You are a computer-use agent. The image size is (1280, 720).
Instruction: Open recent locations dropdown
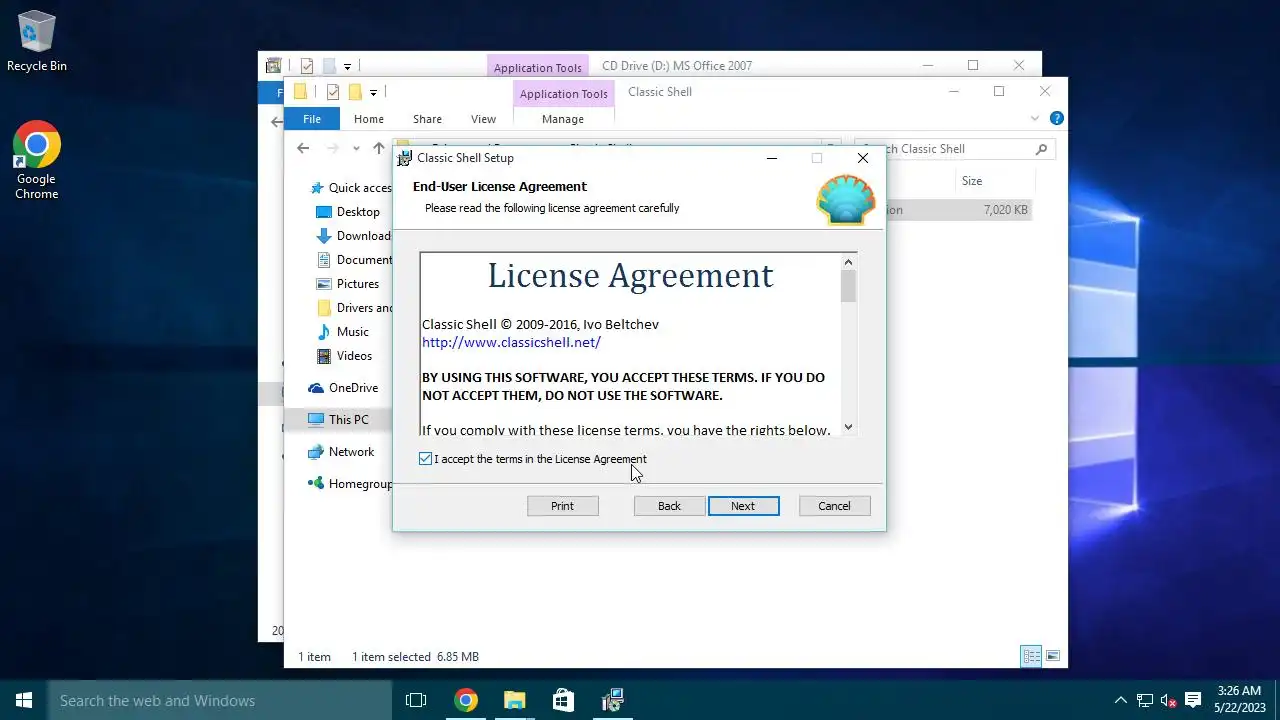tap(356, 149)
